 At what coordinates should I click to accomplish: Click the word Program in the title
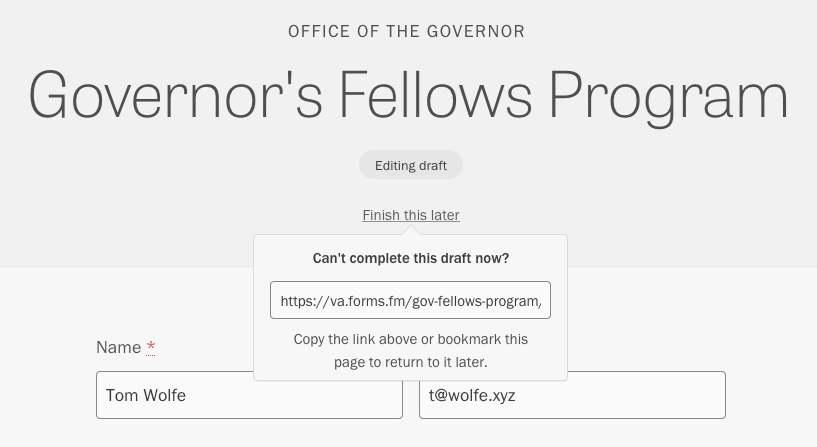click(x=669, y=98)
